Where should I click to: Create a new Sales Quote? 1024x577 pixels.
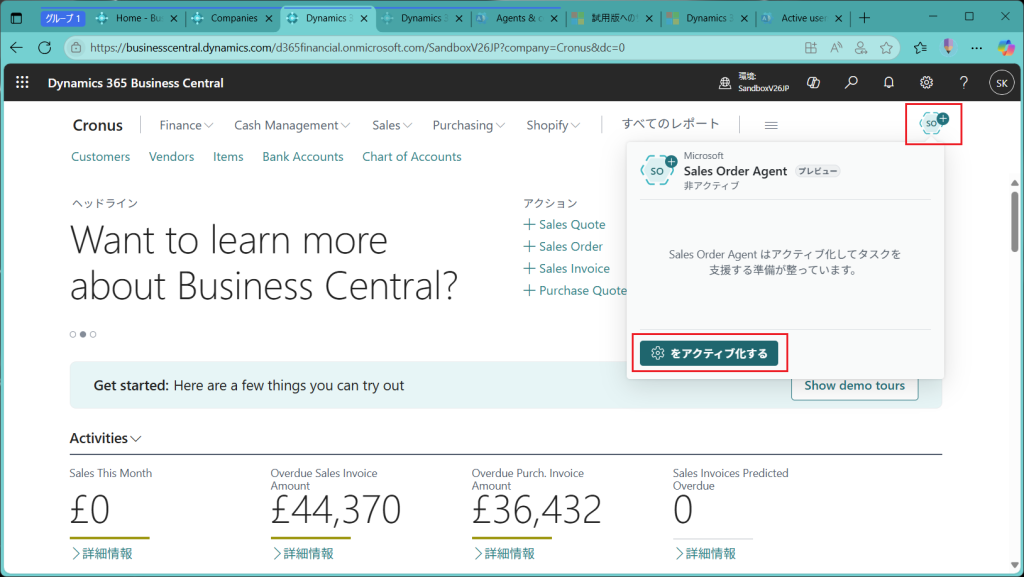564,225
